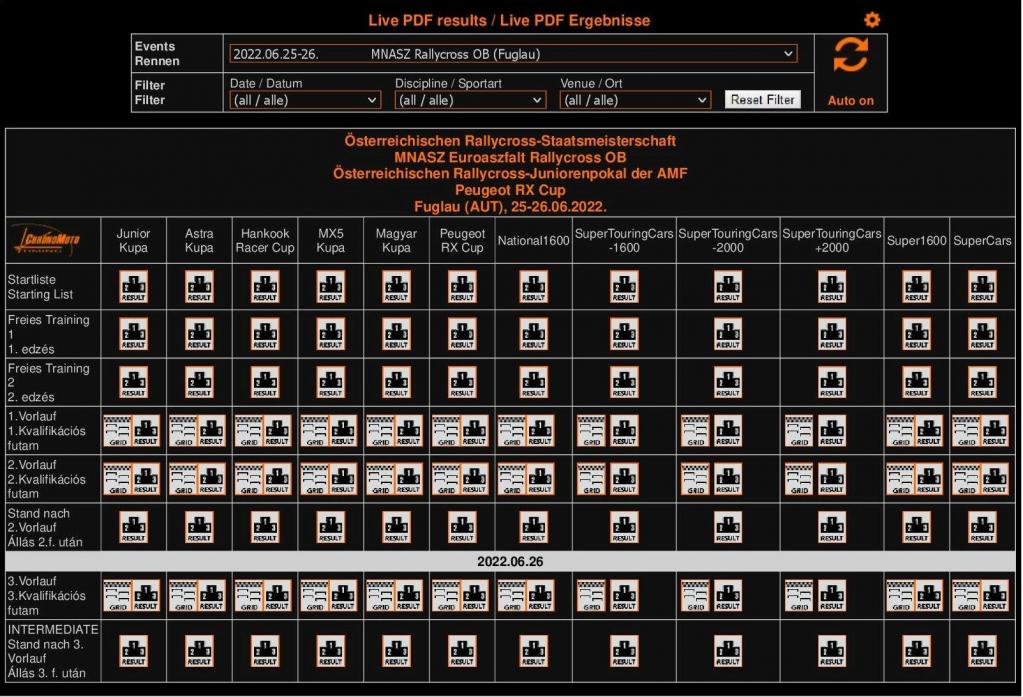1023x697 pixels.
Task: Toggle the Auto on refresh icon
Action: [850, 56]
